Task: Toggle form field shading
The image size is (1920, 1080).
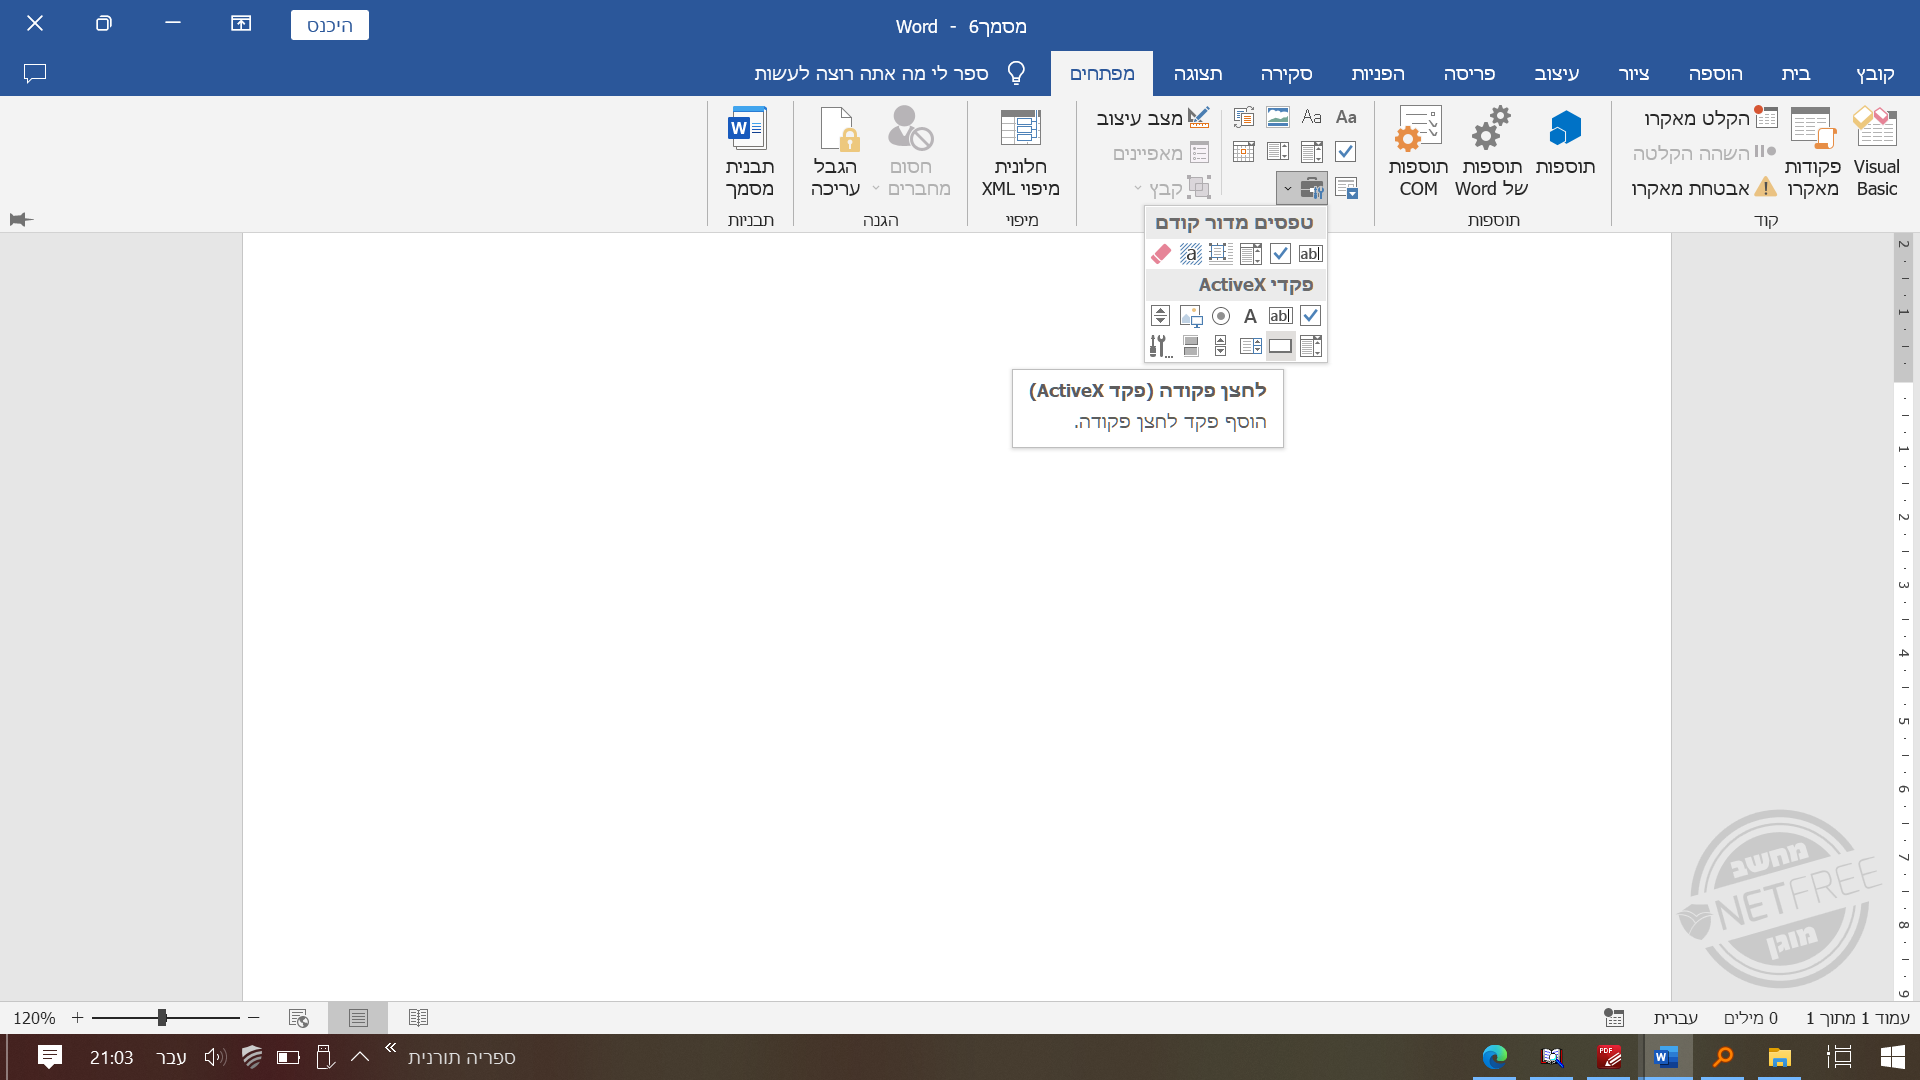Action: (1190, 254)
